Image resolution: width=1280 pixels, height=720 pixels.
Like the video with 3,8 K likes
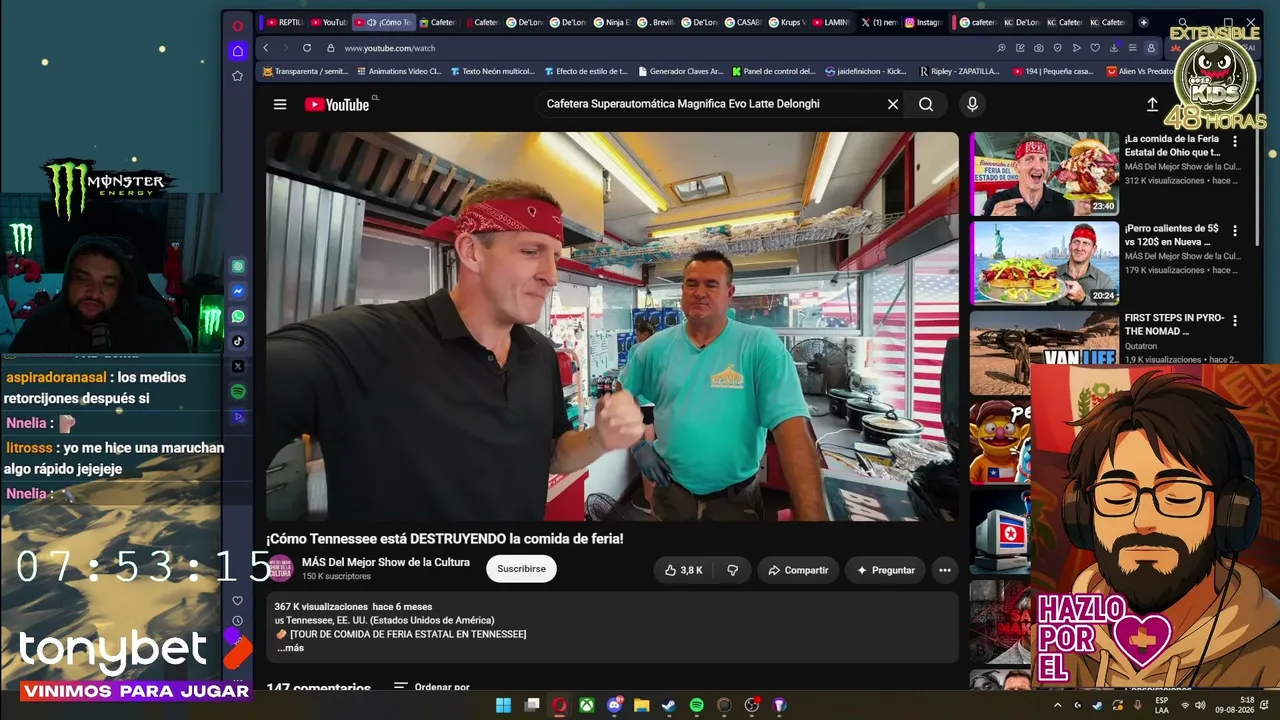(x=684, y=570)
